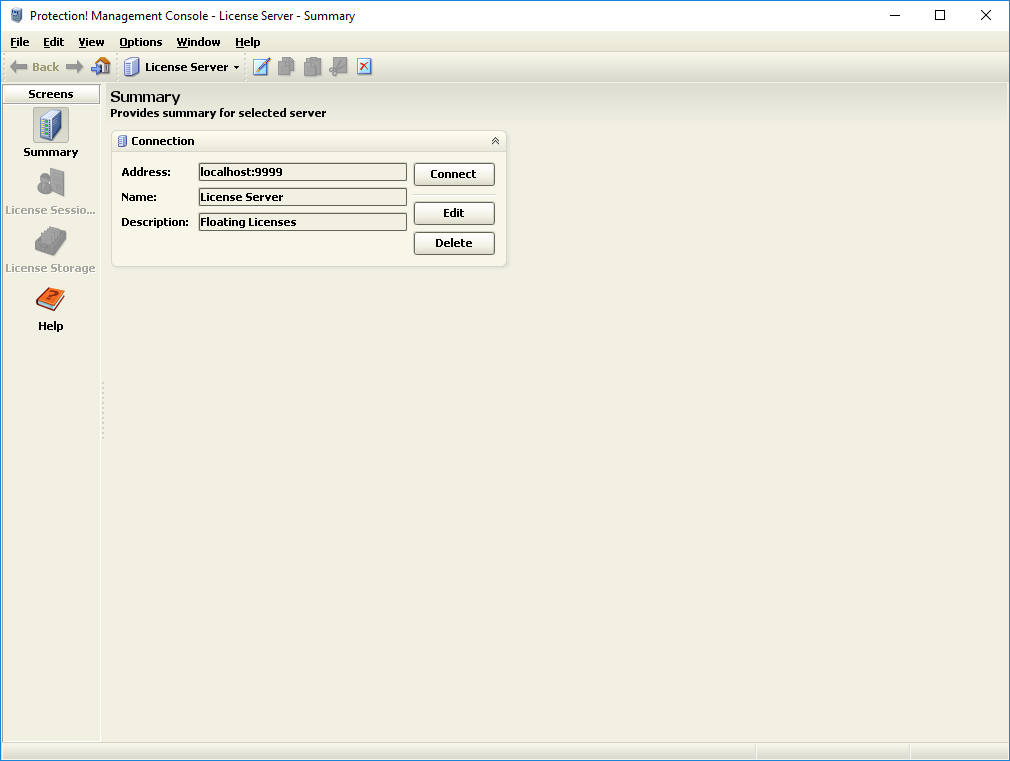Click the Paste icon in toolbar
The image size is (1010, 761).
click(313, 67)
